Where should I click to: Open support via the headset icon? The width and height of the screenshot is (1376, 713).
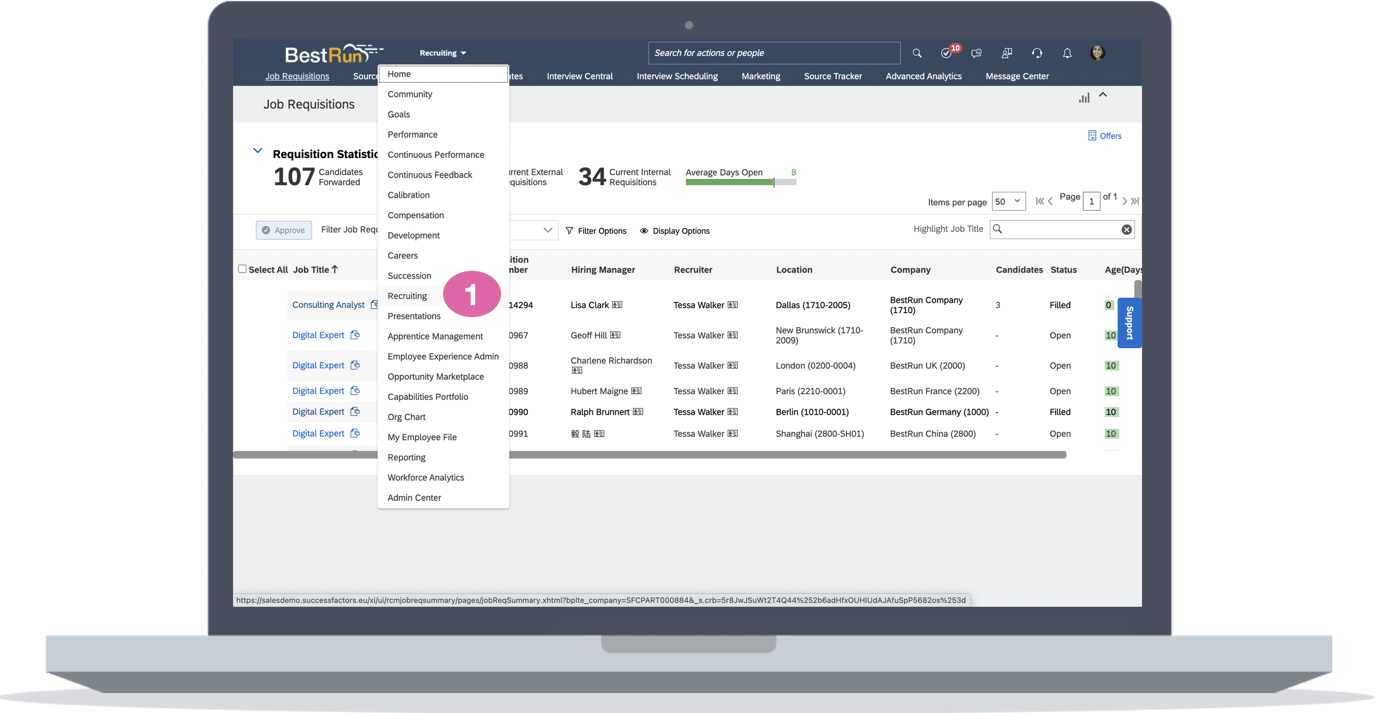pos(1037,53)
